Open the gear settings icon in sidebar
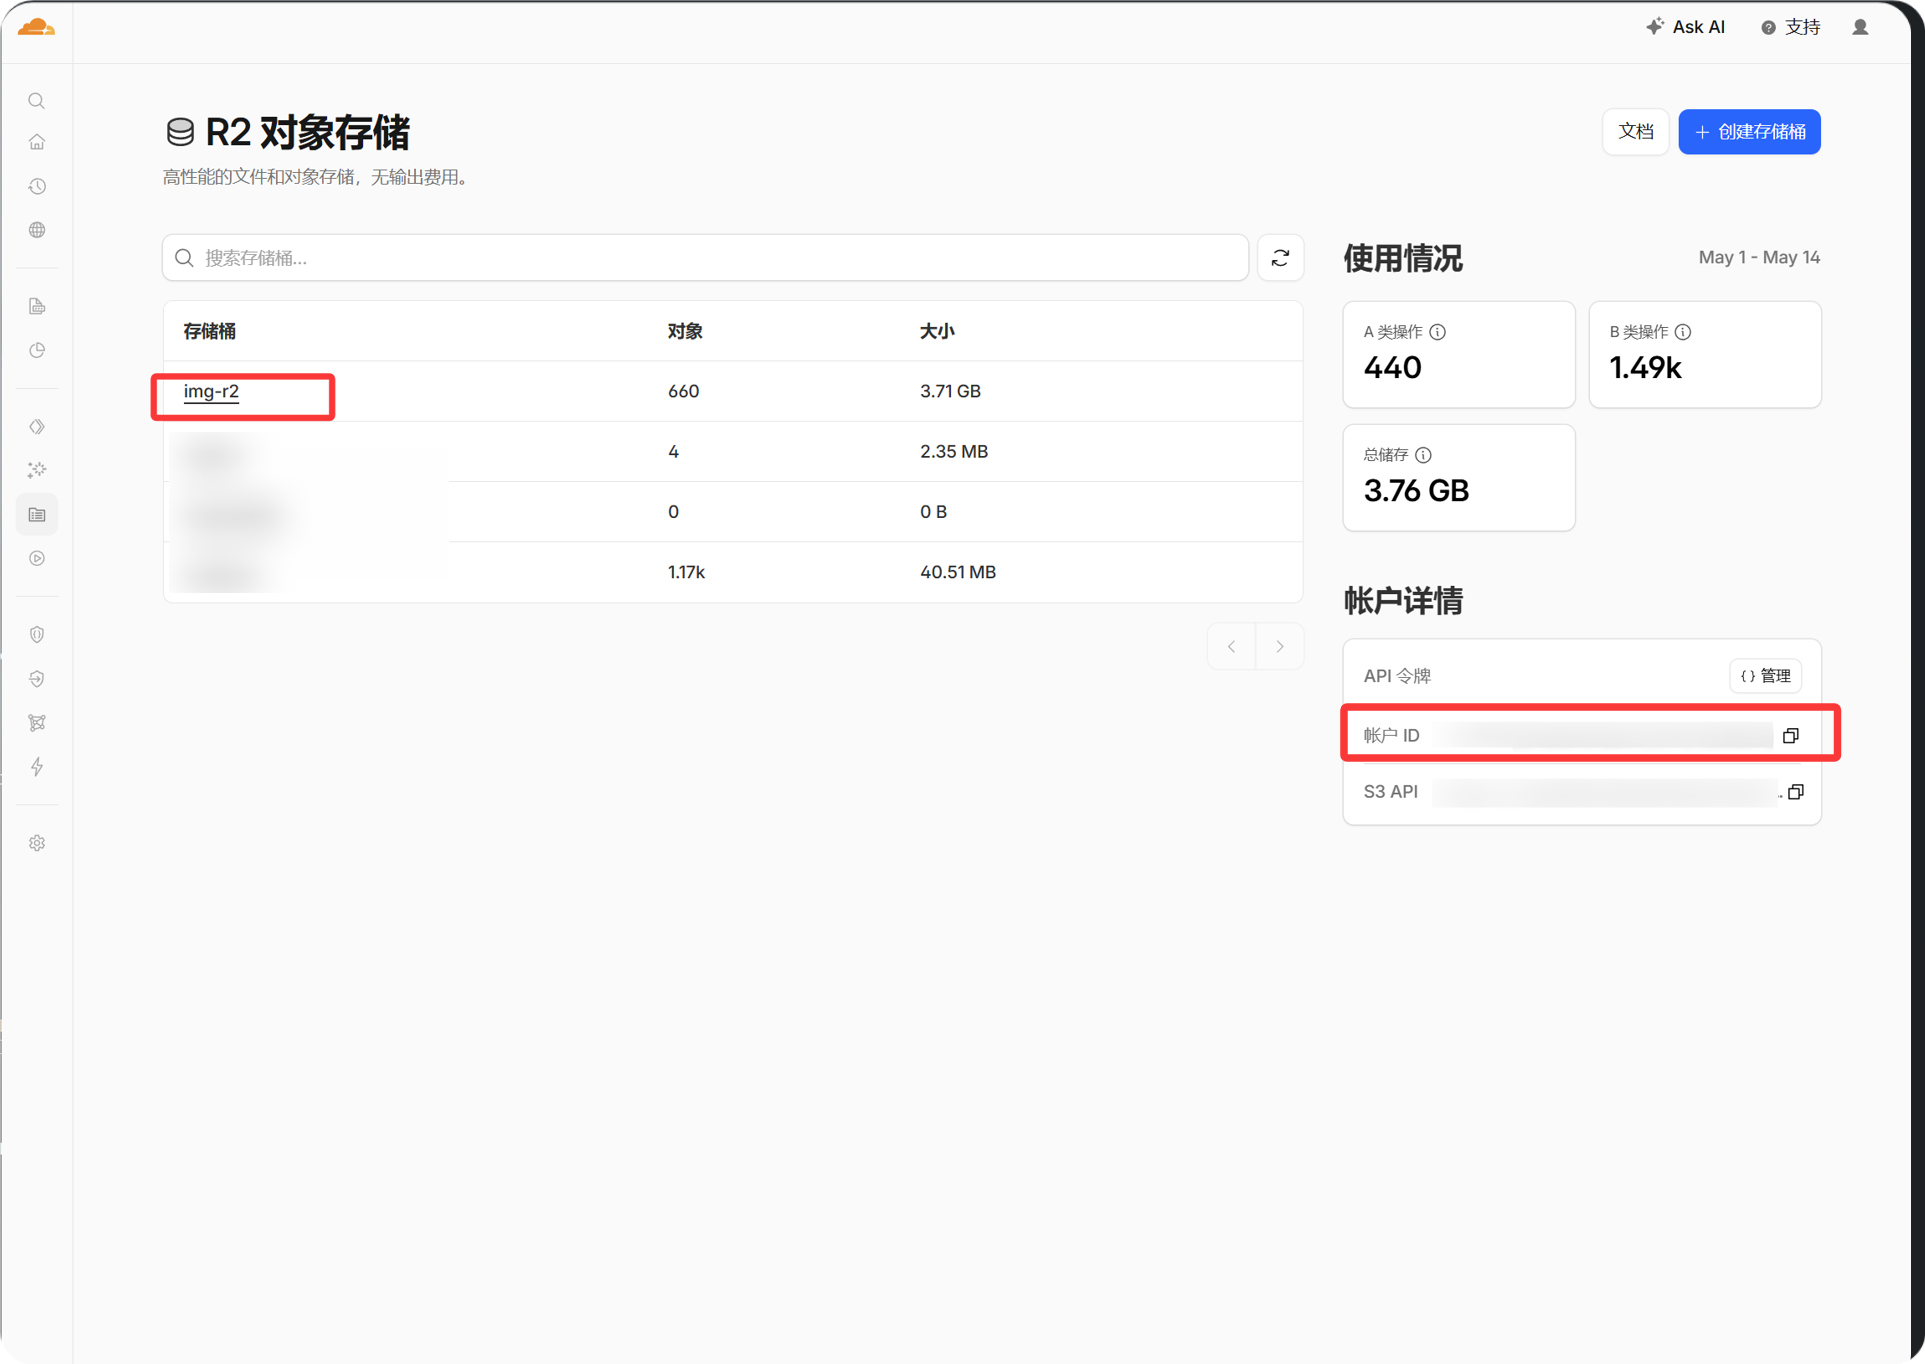This screenshot has width=1925, height=1364. (x=37, y=843)
